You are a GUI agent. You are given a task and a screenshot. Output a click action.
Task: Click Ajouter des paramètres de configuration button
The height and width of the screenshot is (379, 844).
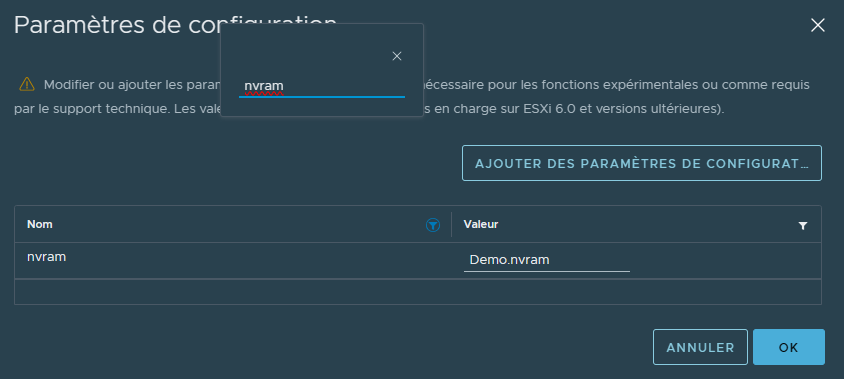click(x=642, y=163)
